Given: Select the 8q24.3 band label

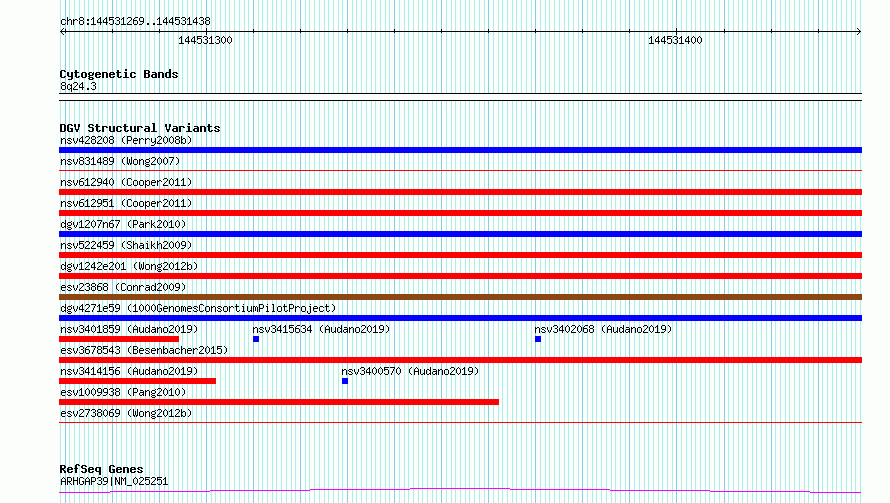Looking at the screenshot, I should pos(78,86).
